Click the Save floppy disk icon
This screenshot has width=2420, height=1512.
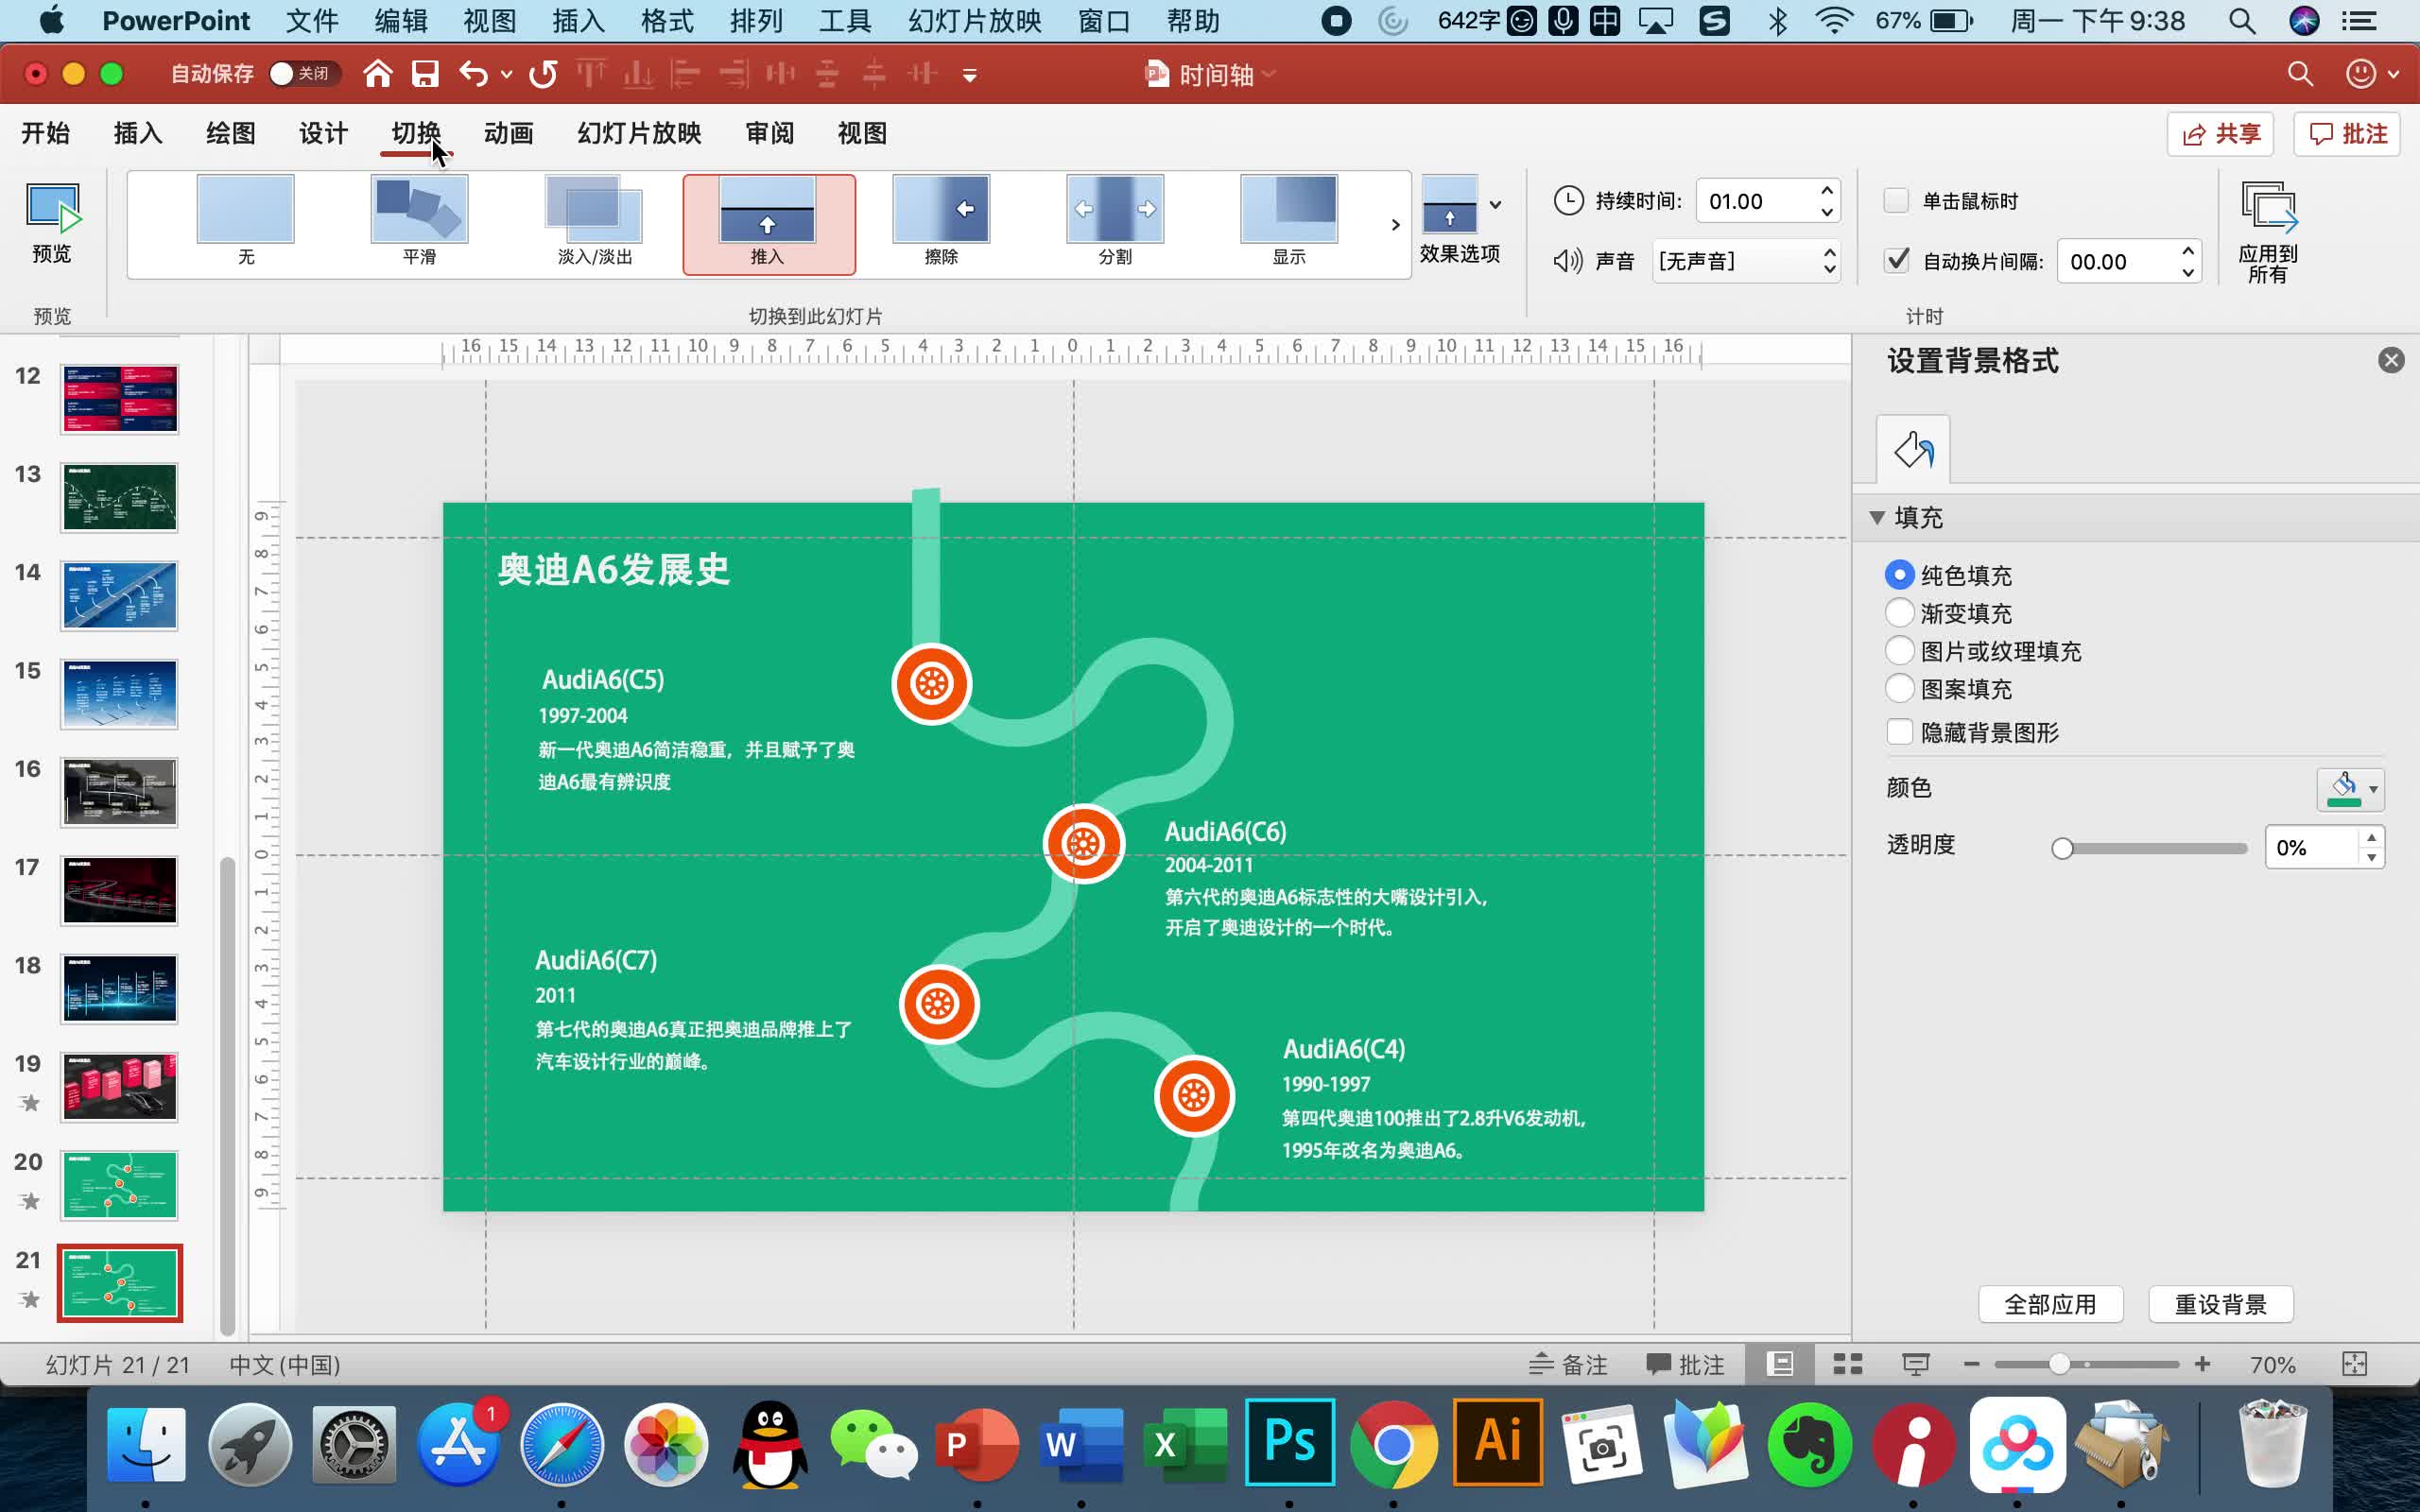425,74
